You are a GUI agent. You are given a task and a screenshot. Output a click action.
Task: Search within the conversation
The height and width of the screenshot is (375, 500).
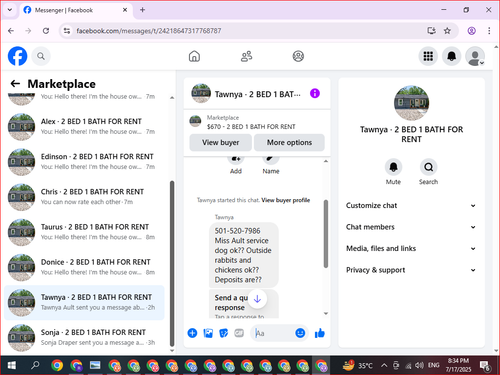coord(428,167)
